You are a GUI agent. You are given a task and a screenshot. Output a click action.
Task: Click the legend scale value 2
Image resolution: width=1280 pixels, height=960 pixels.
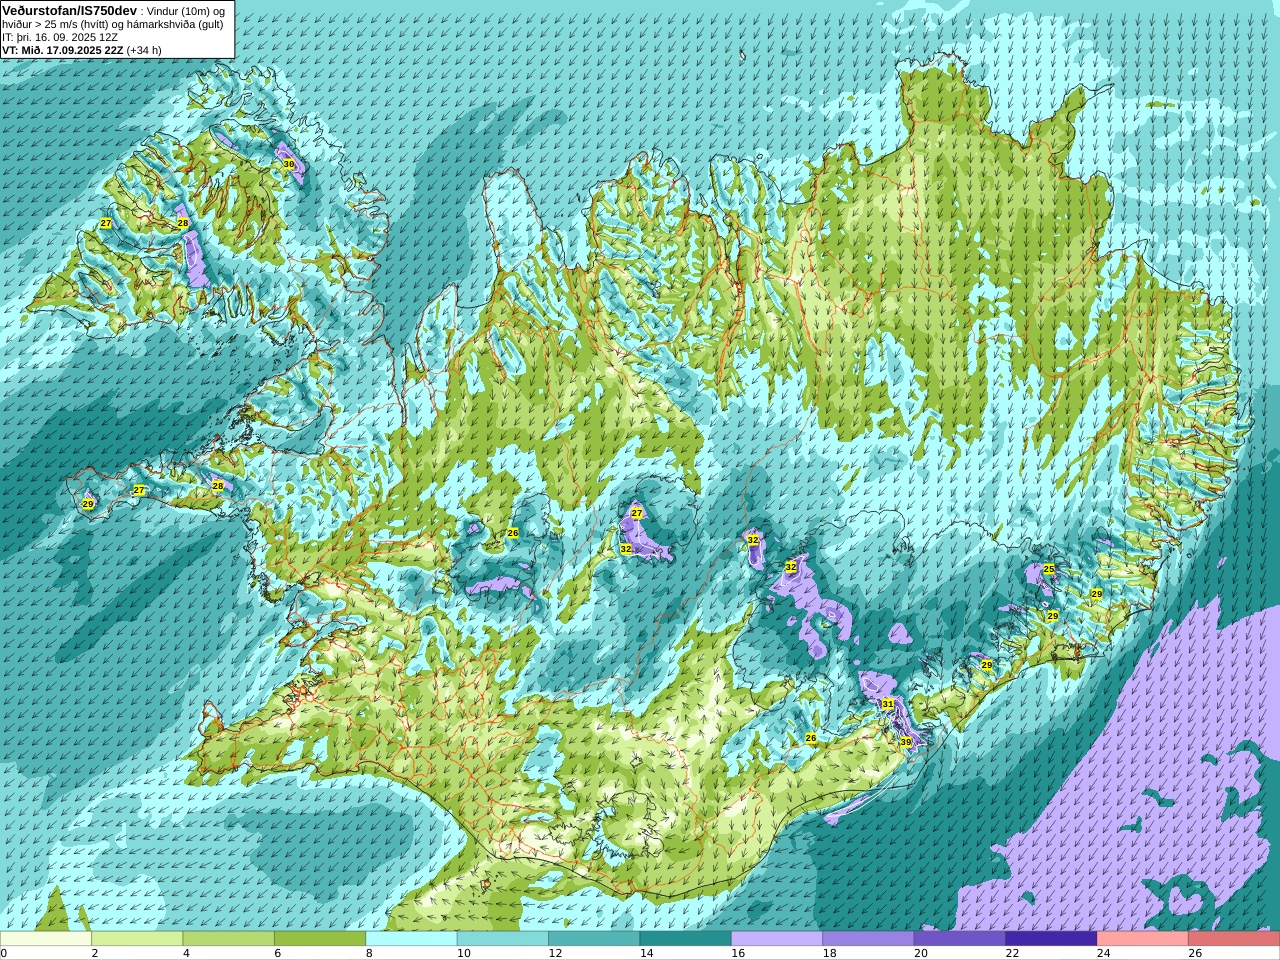(x=95, y=954)
